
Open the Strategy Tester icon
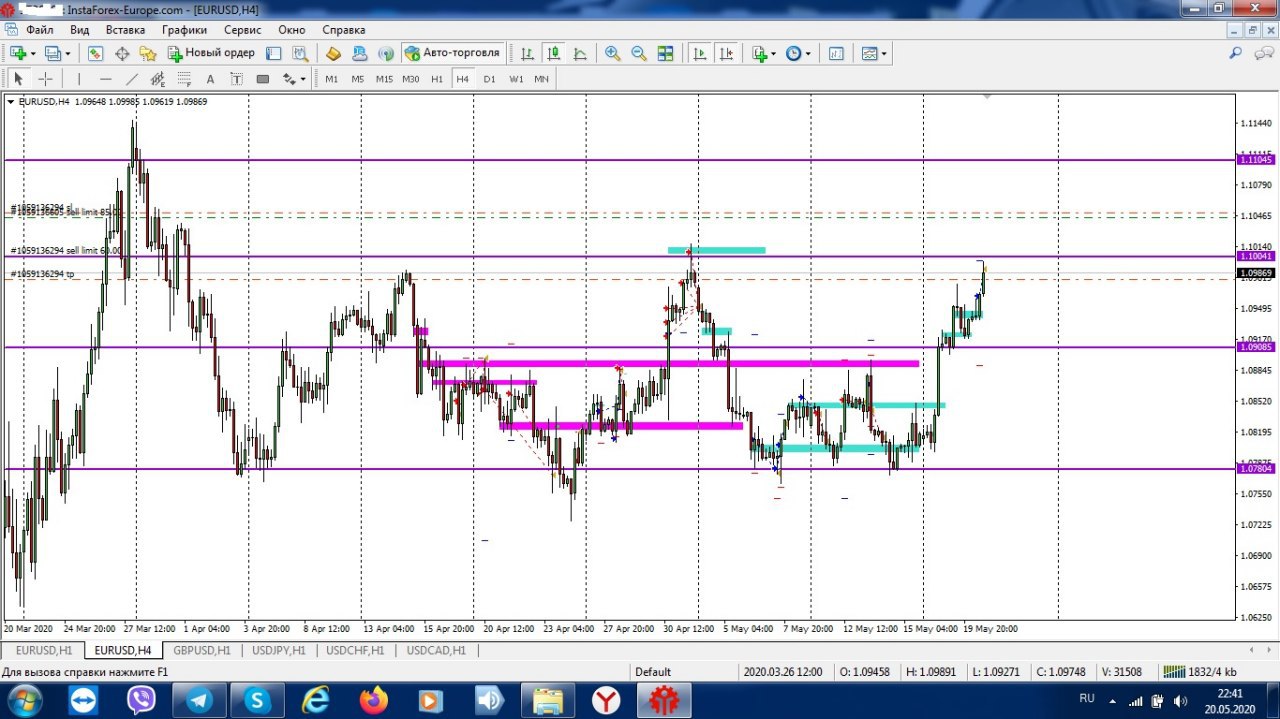[299, 53]
